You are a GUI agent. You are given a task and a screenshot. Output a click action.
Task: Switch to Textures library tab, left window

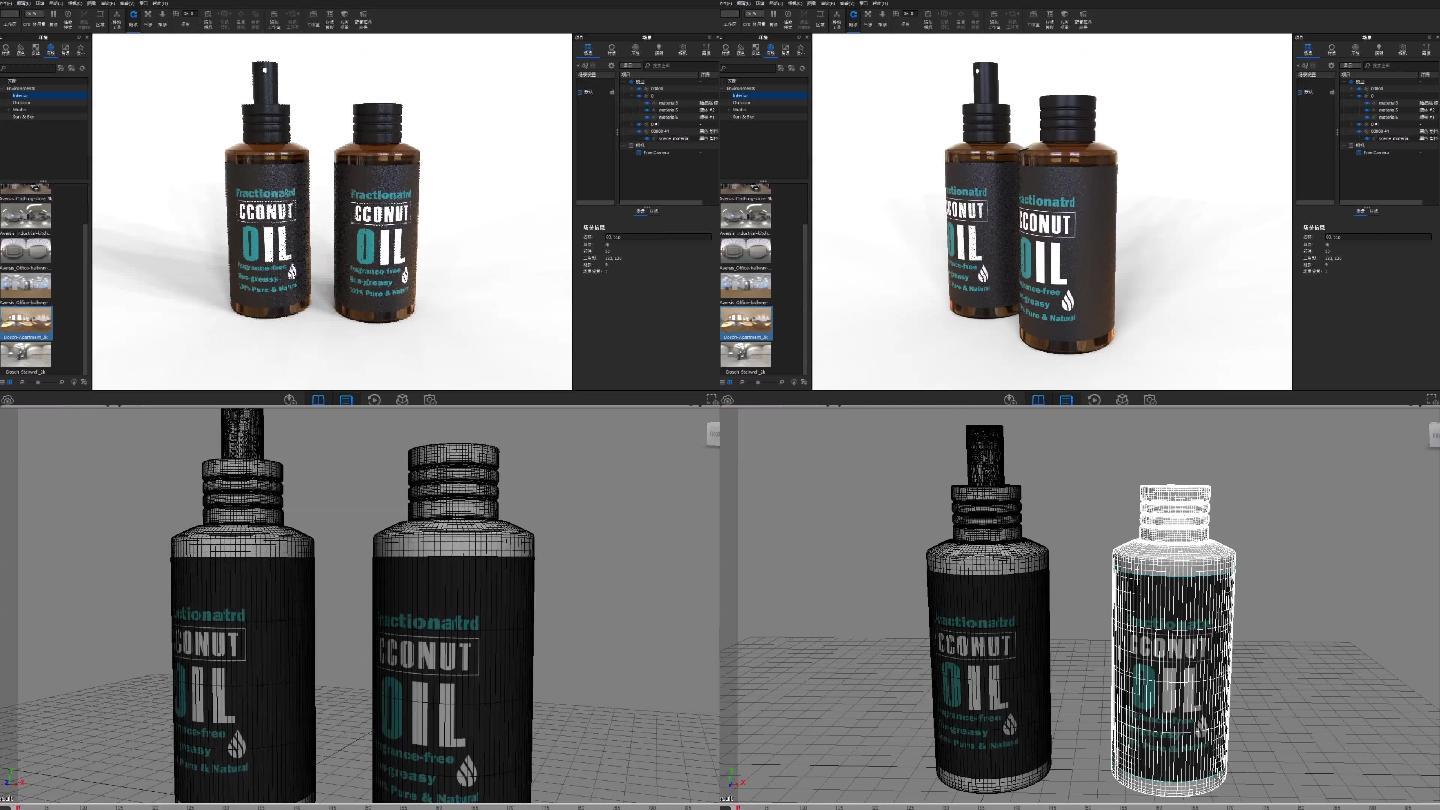(35, 50)
